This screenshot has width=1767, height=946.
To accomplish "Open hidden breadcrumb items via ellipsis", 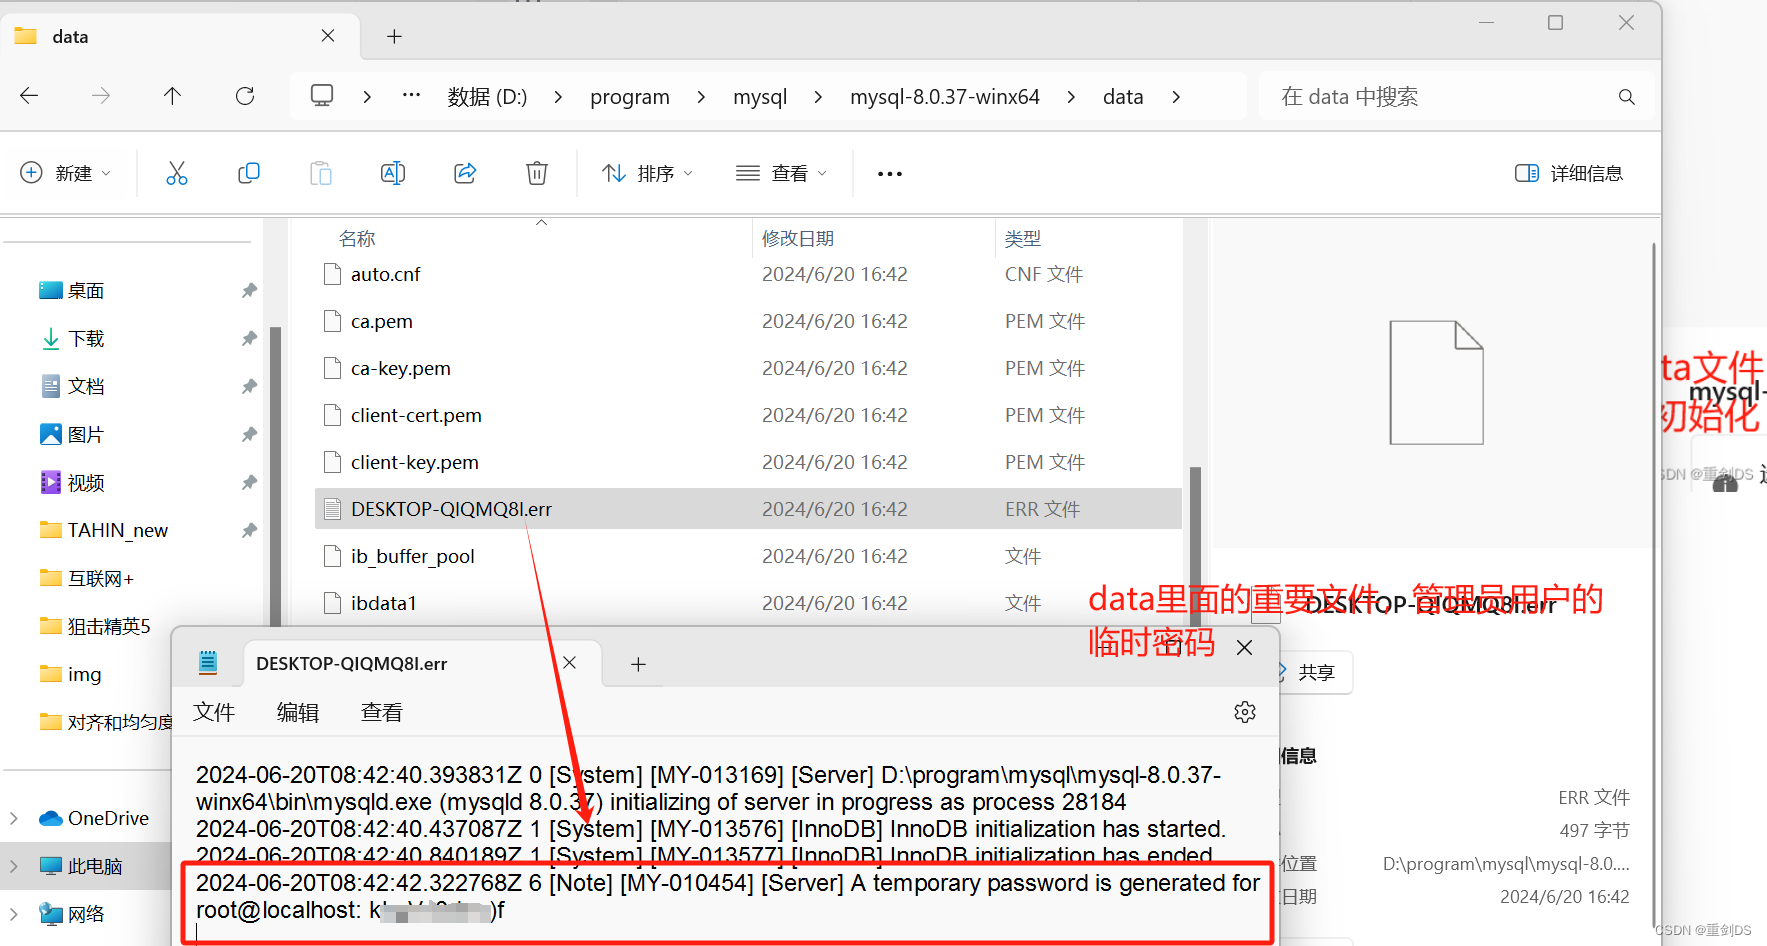I will pyautogui.click(x=411, y=96).
